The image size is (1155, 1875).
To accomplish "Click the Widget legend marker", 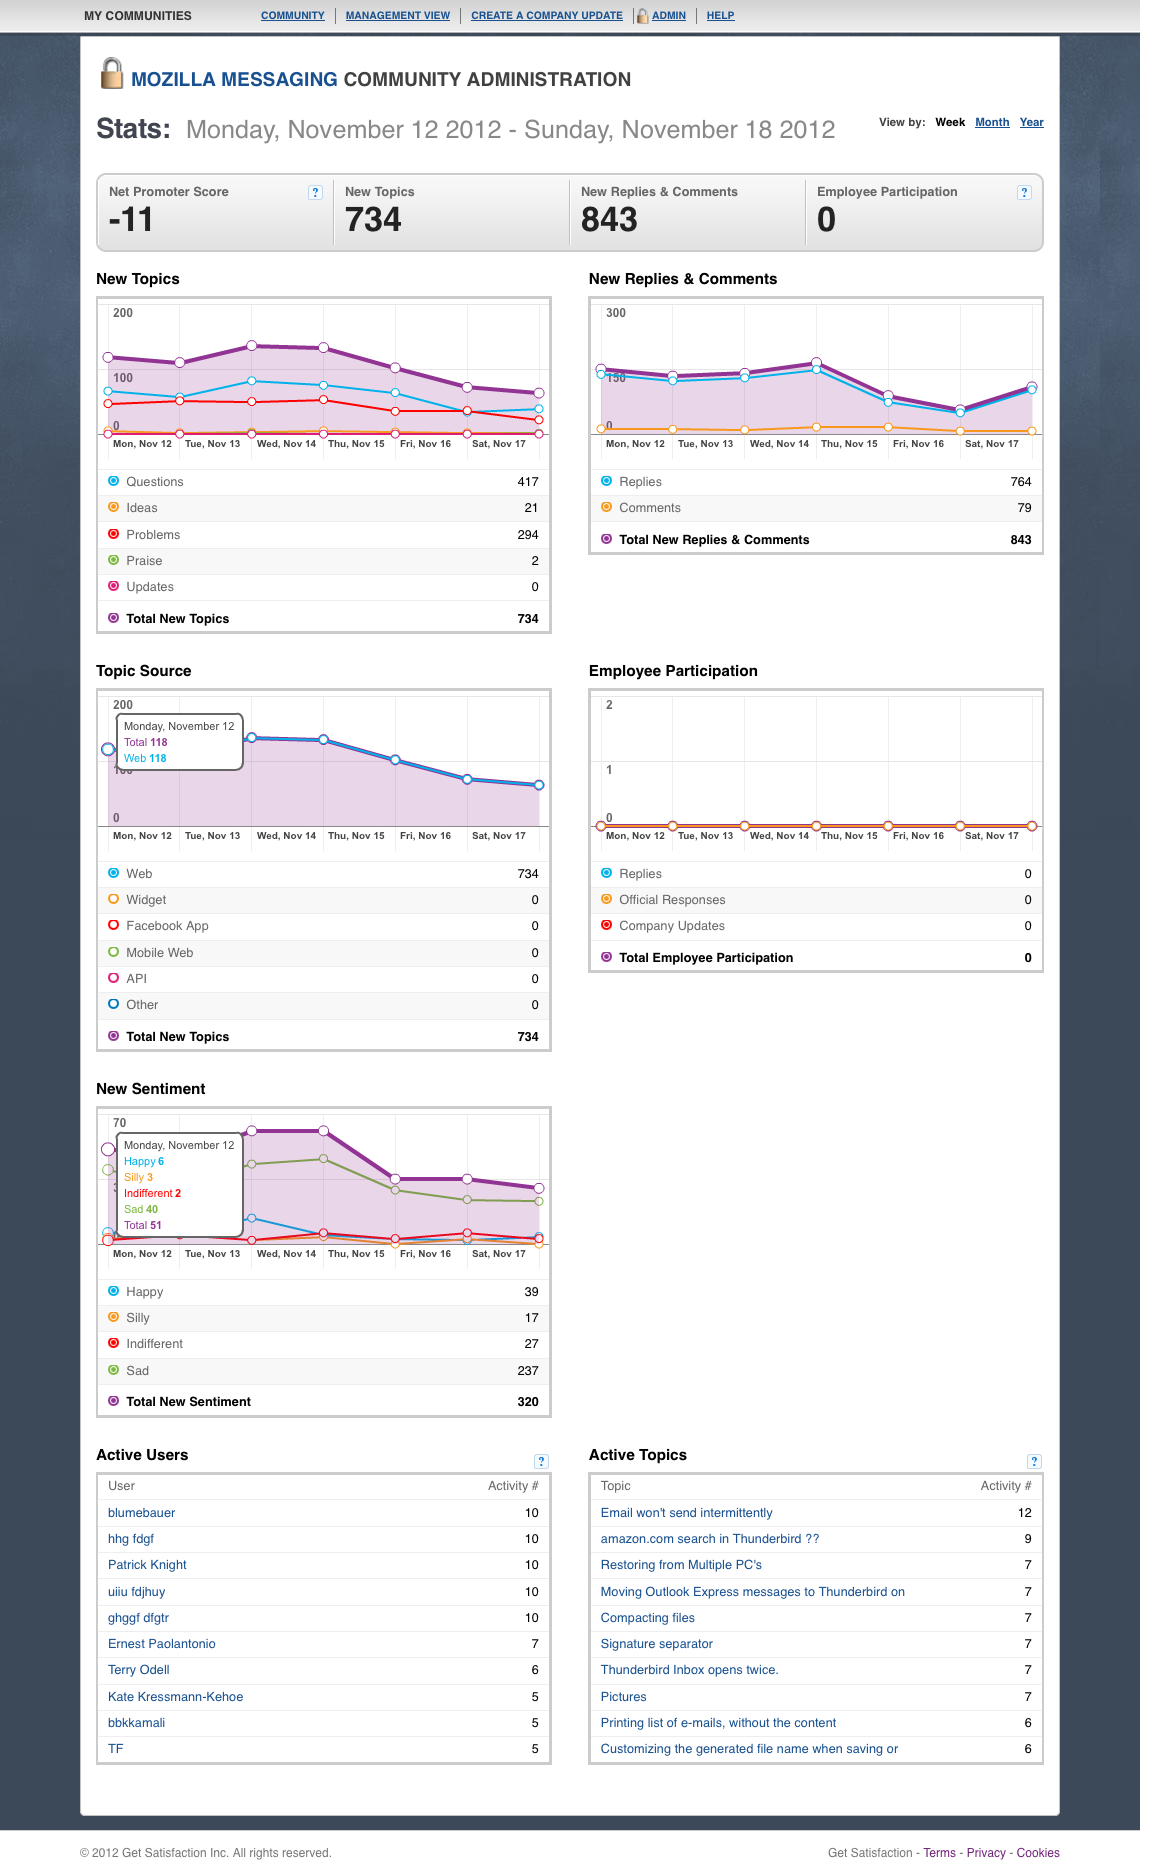I will point(113,899).
